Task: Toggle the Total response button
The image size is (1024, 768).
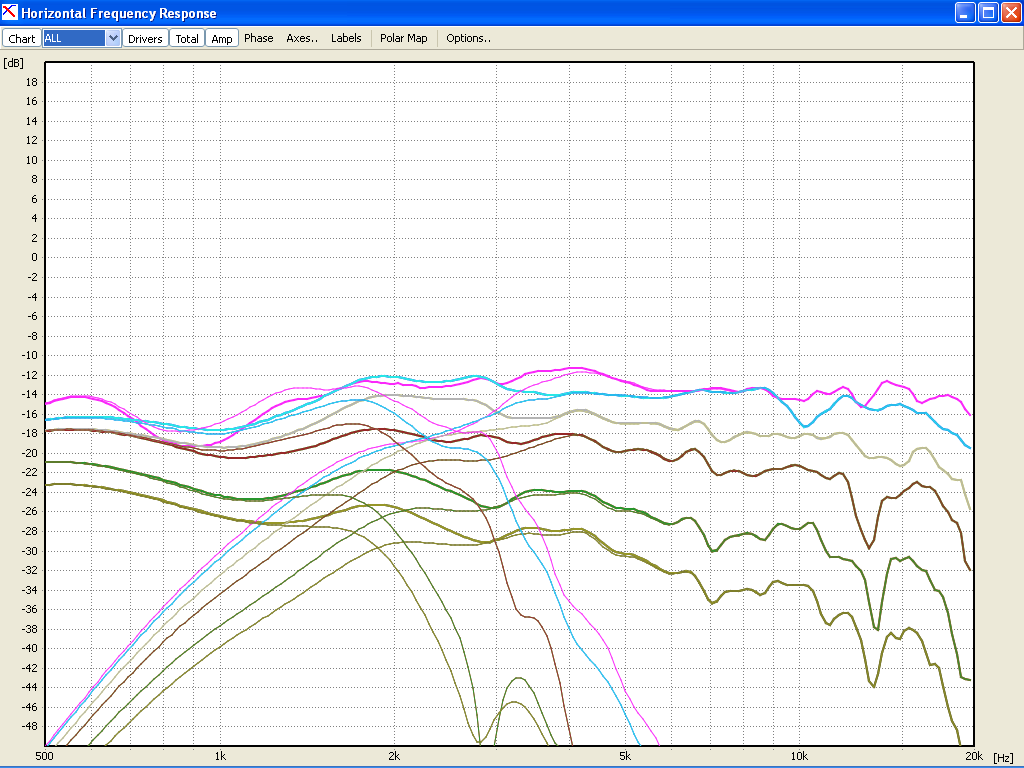Action: pyautogui.click(x=187, y=39)
